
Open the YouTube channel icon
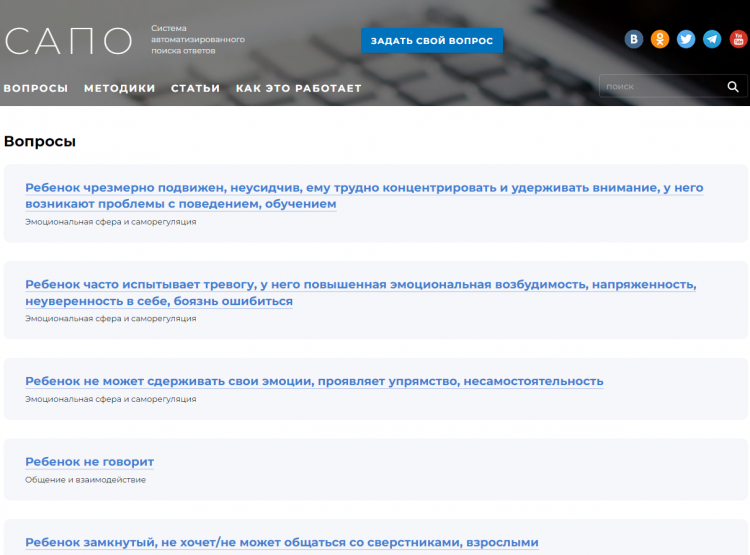coord(738,39)
